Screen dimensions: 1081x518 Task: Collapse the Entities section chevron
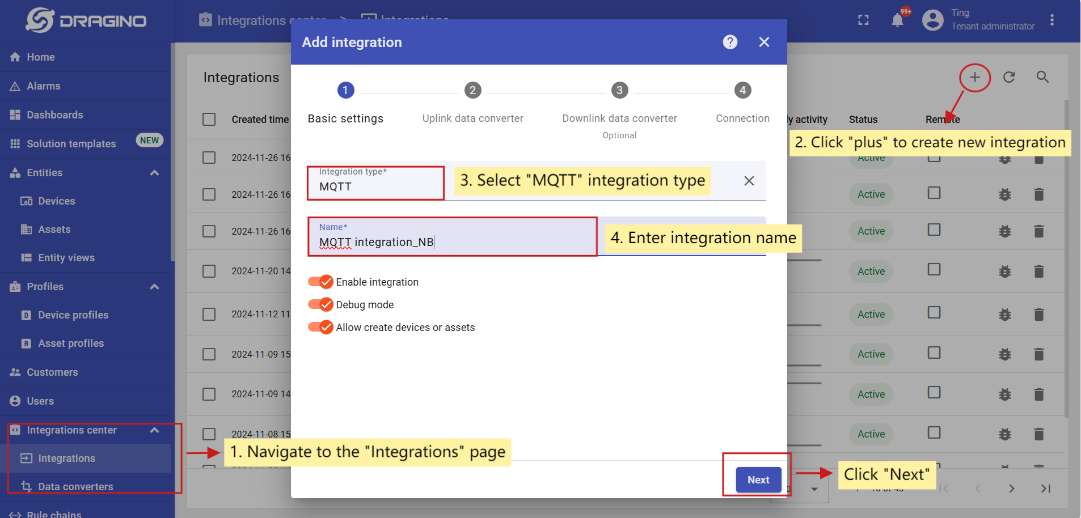(x=155, y=172)
